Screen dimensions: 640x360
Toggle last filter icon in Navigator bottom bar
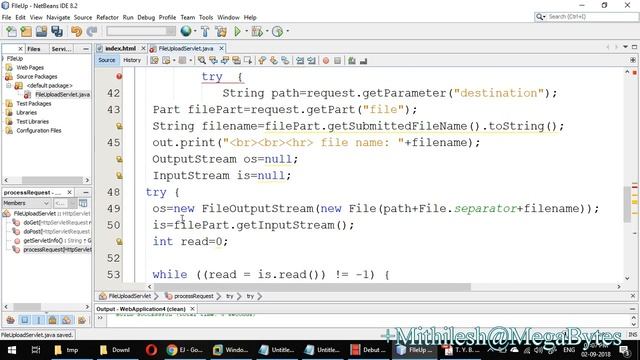tap(81, 320)
